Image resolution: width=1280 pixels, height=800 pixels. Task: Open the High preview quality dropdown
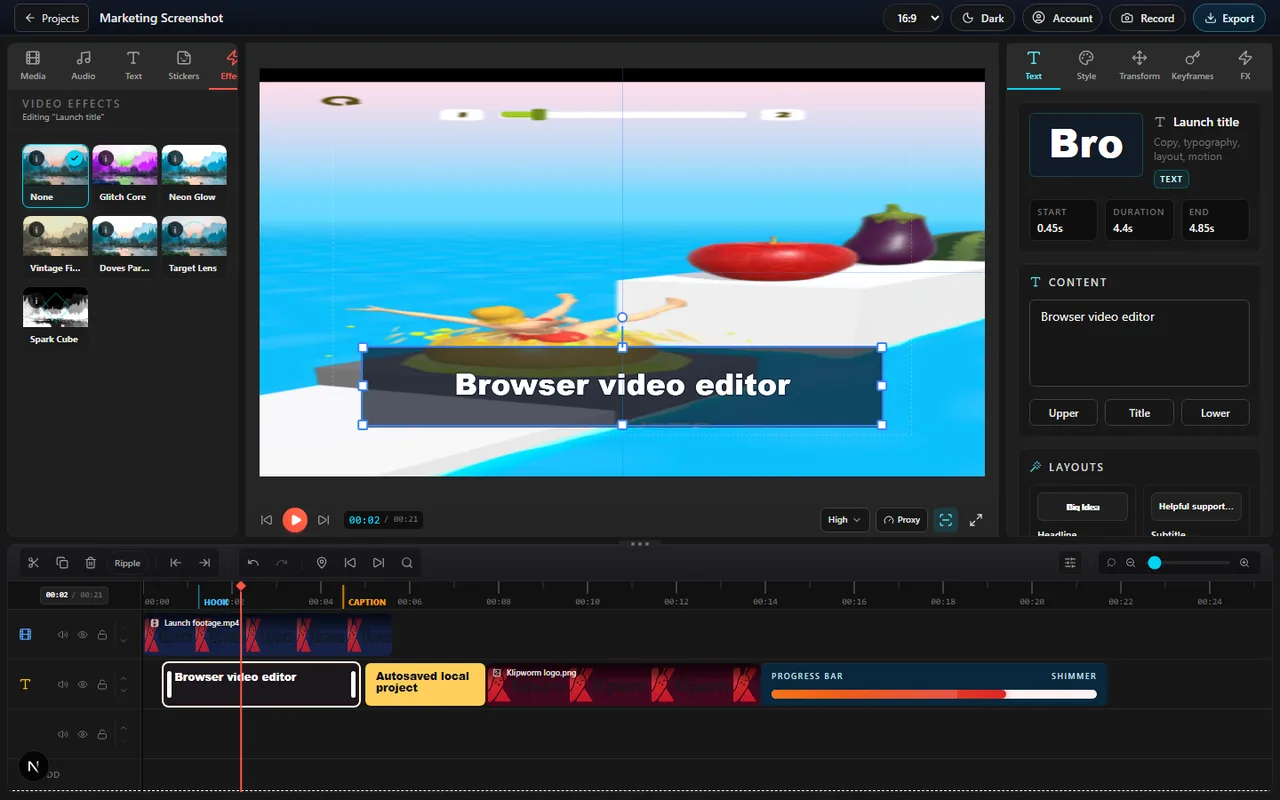tap(844, 520)
